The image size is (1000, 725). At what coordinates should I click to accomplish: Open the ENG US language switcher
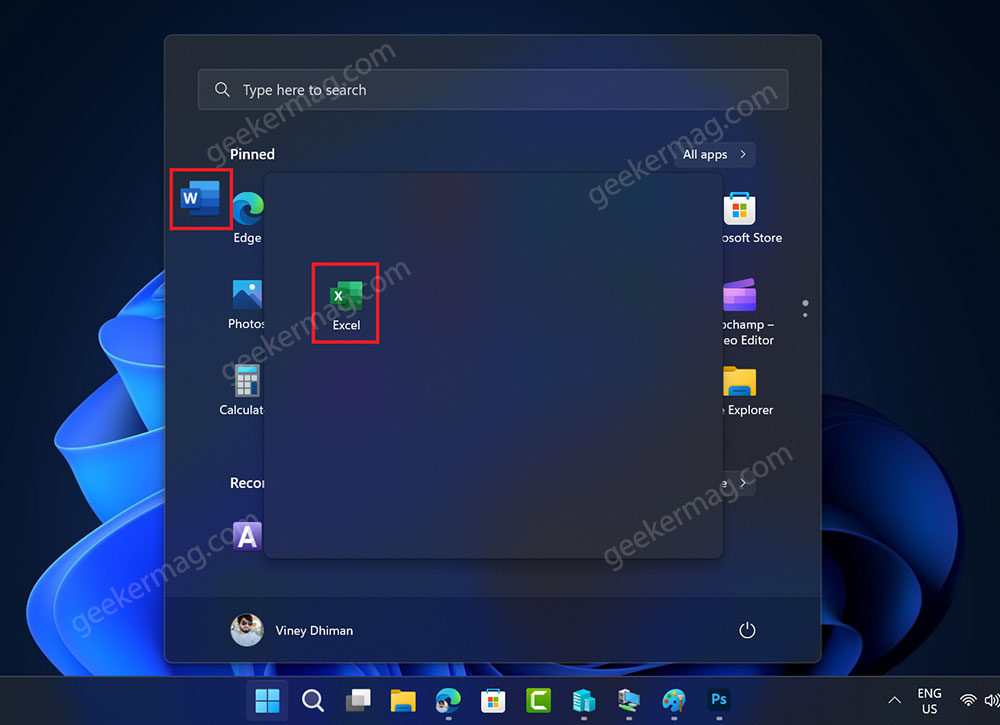tap(929, 701)
